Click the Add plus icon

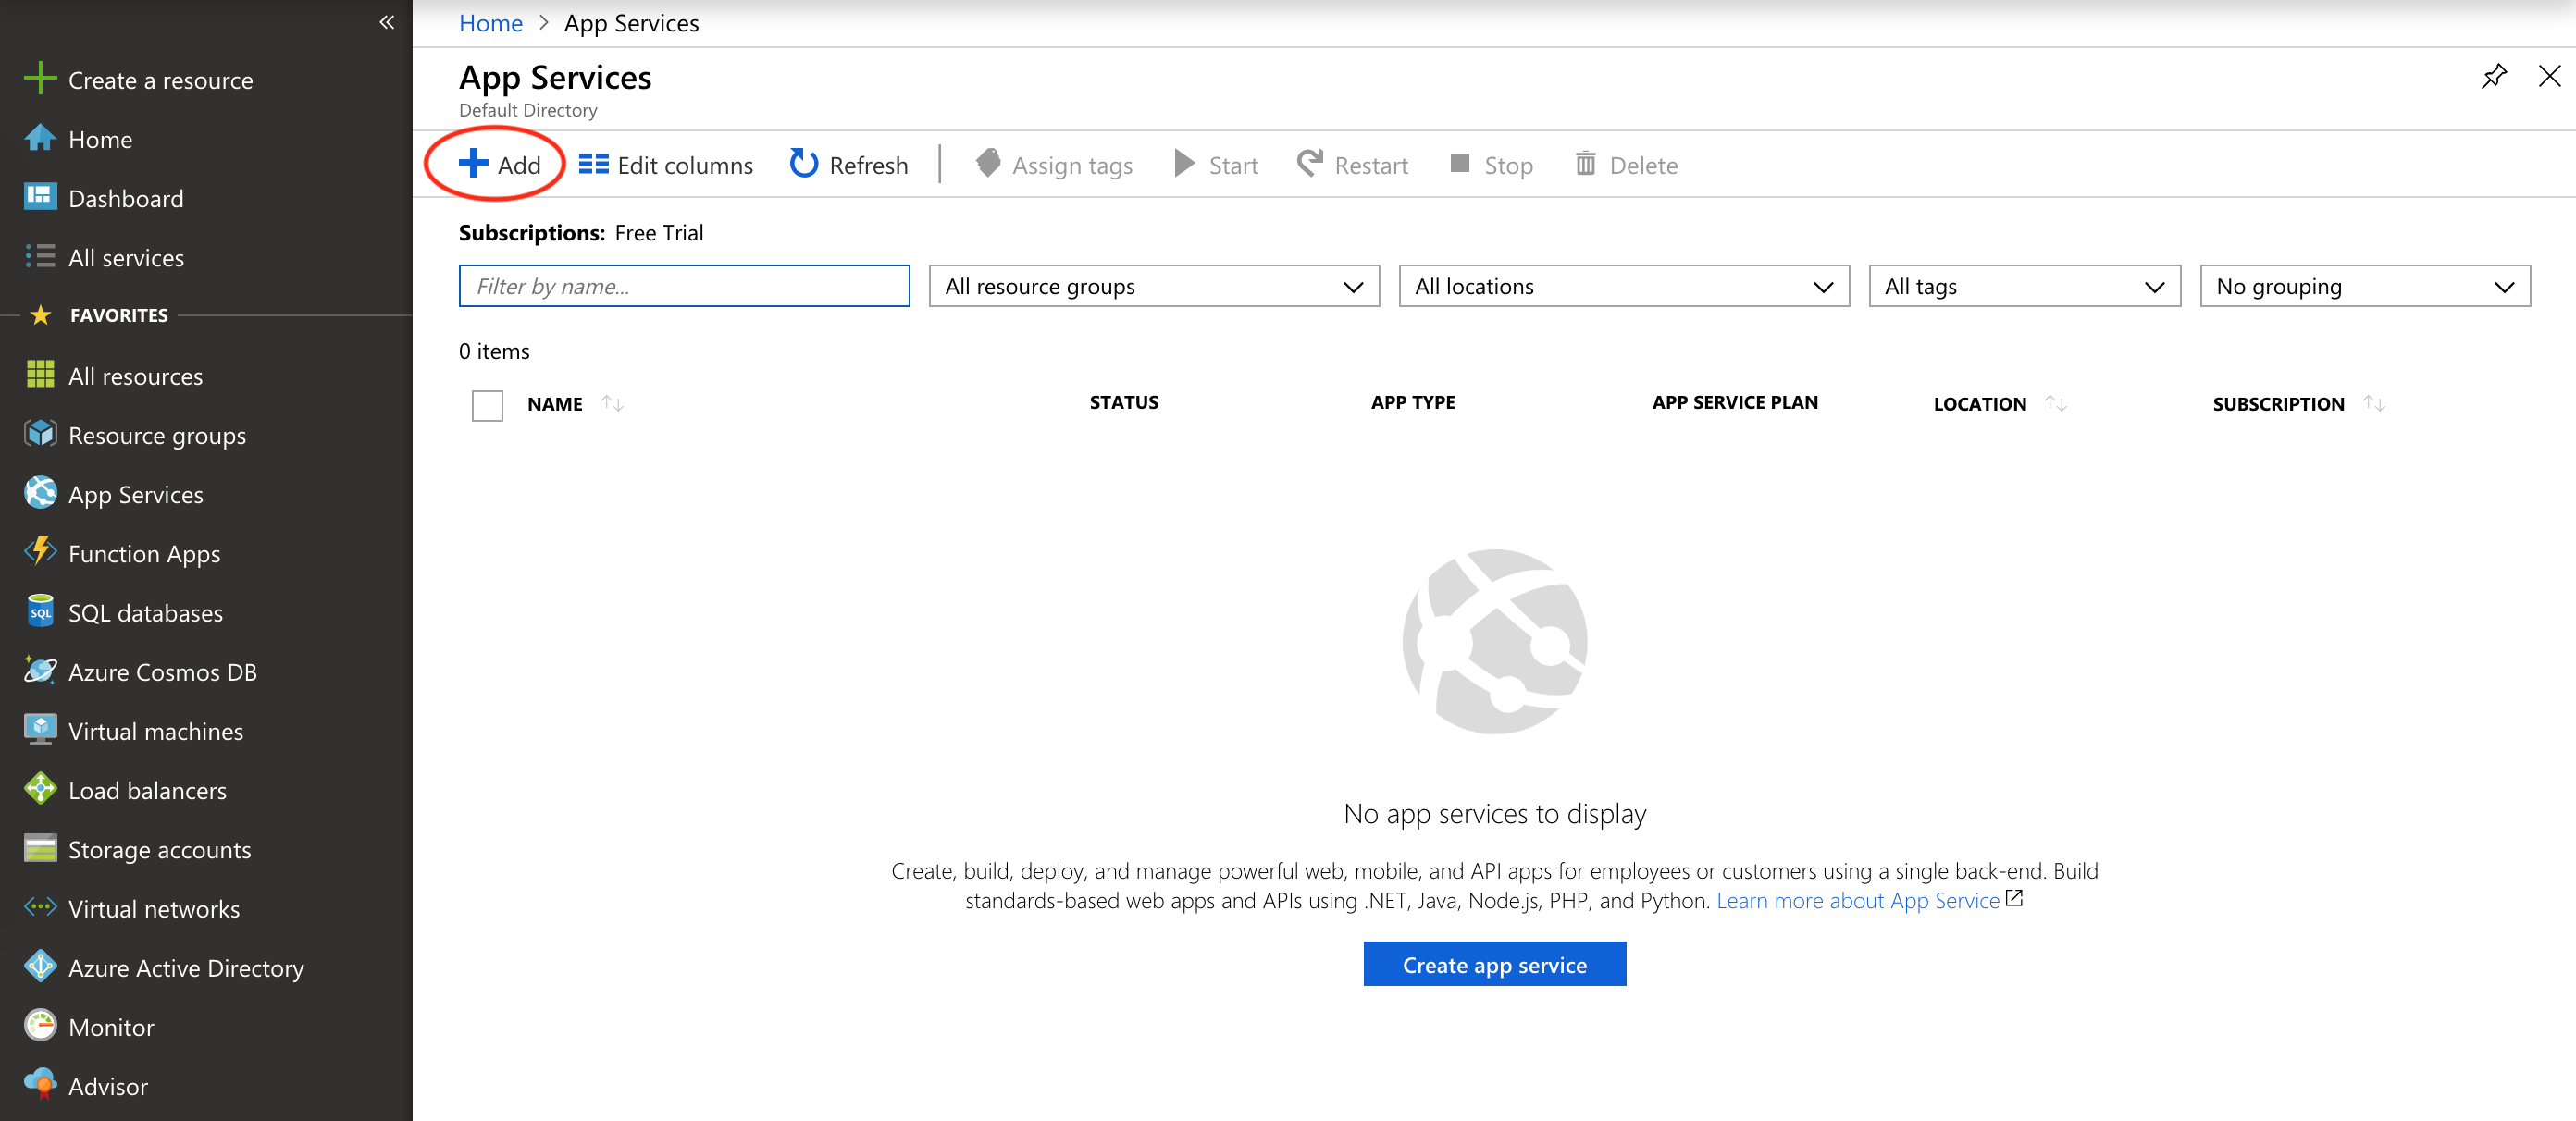coord(473,163)
